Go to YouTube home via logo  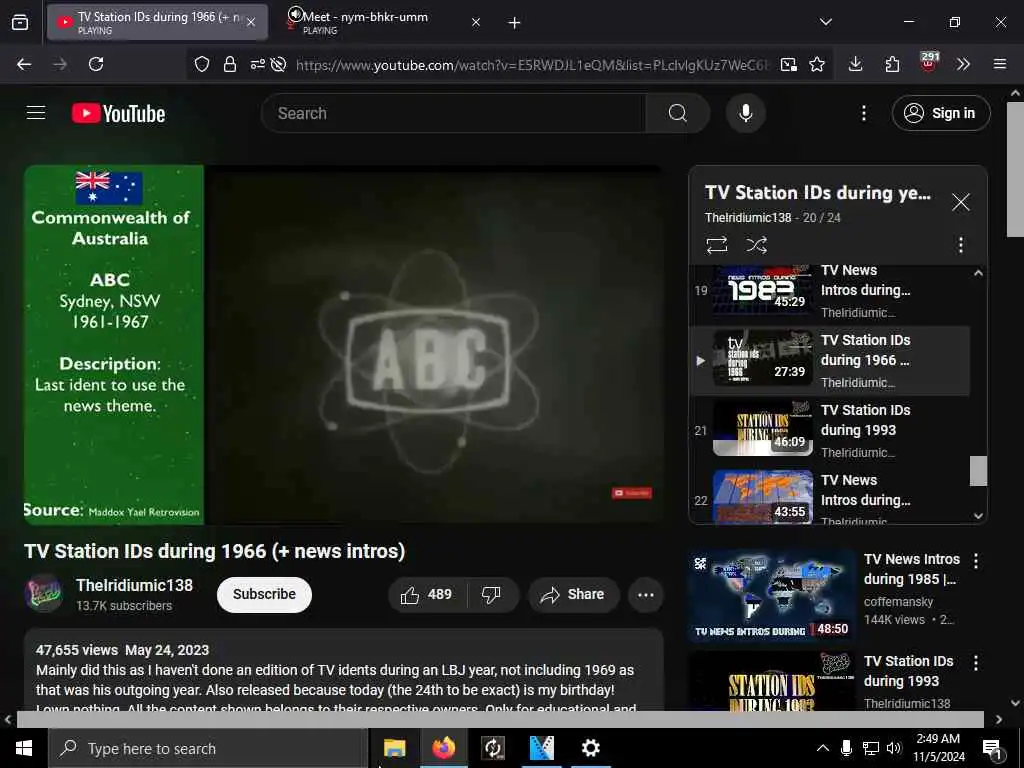pyautogui.click(x=118, y=114)
